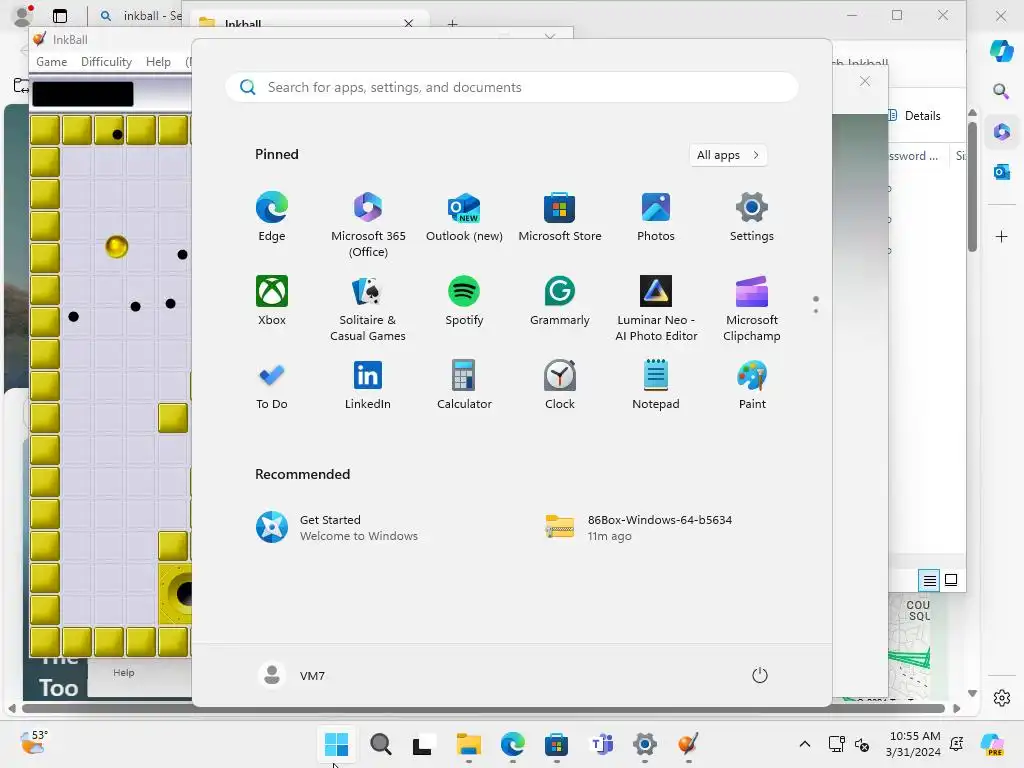Open LinkedIn pinned app
This screenshot has width=1024, height=768.
point(368,385)
